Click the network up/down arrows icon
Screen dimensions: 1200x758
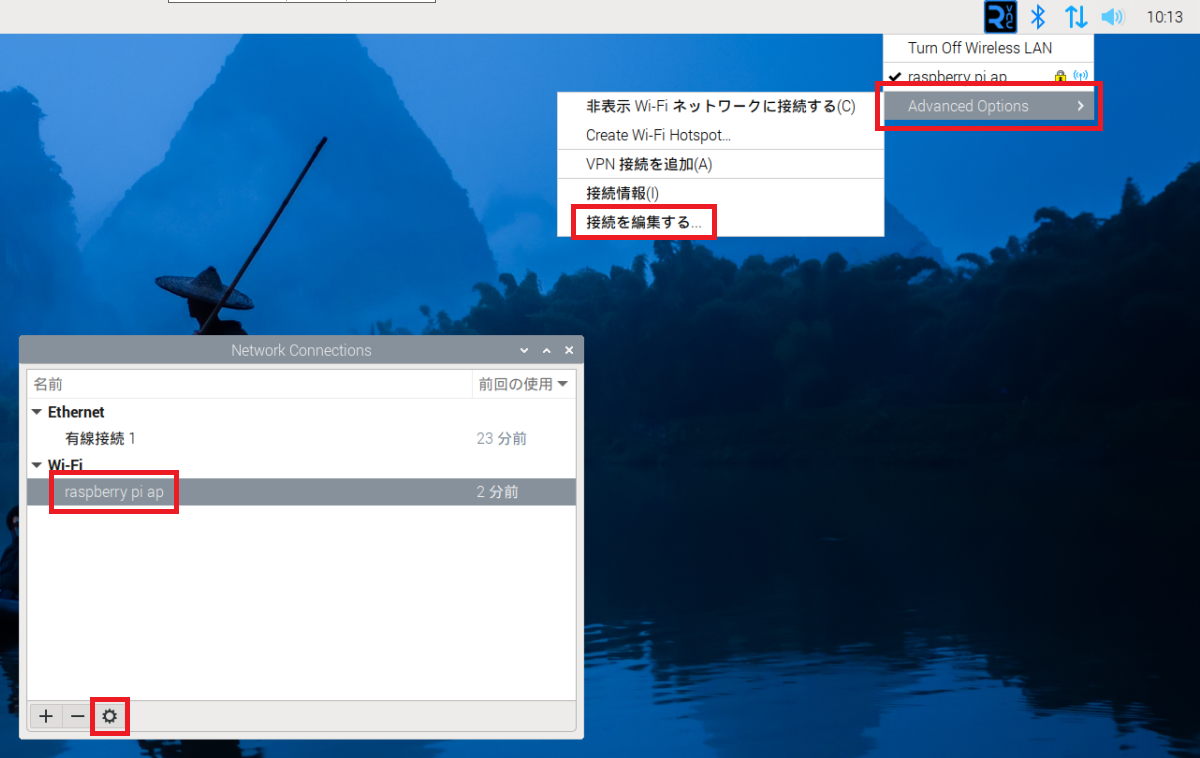[x=1076, y=17]
